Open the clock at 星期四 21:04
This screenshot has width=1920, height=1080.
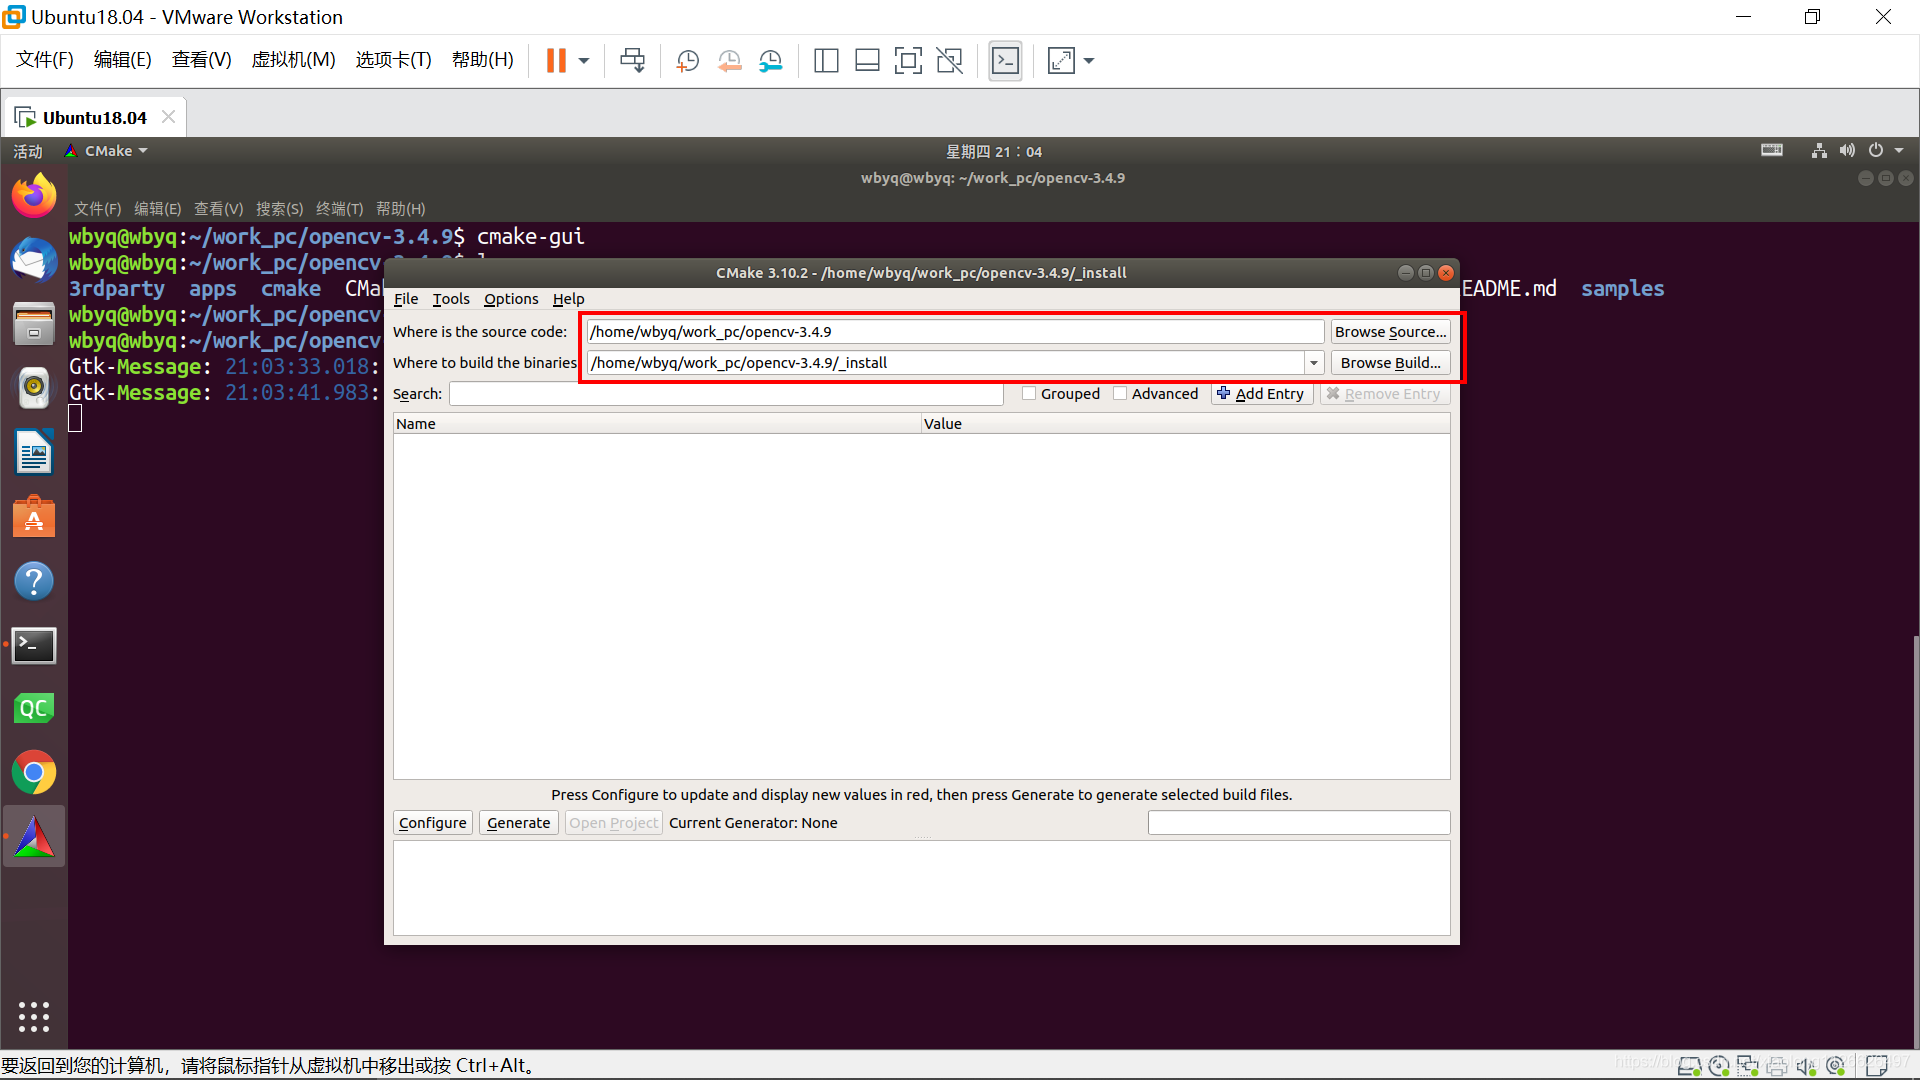(994, 151)
